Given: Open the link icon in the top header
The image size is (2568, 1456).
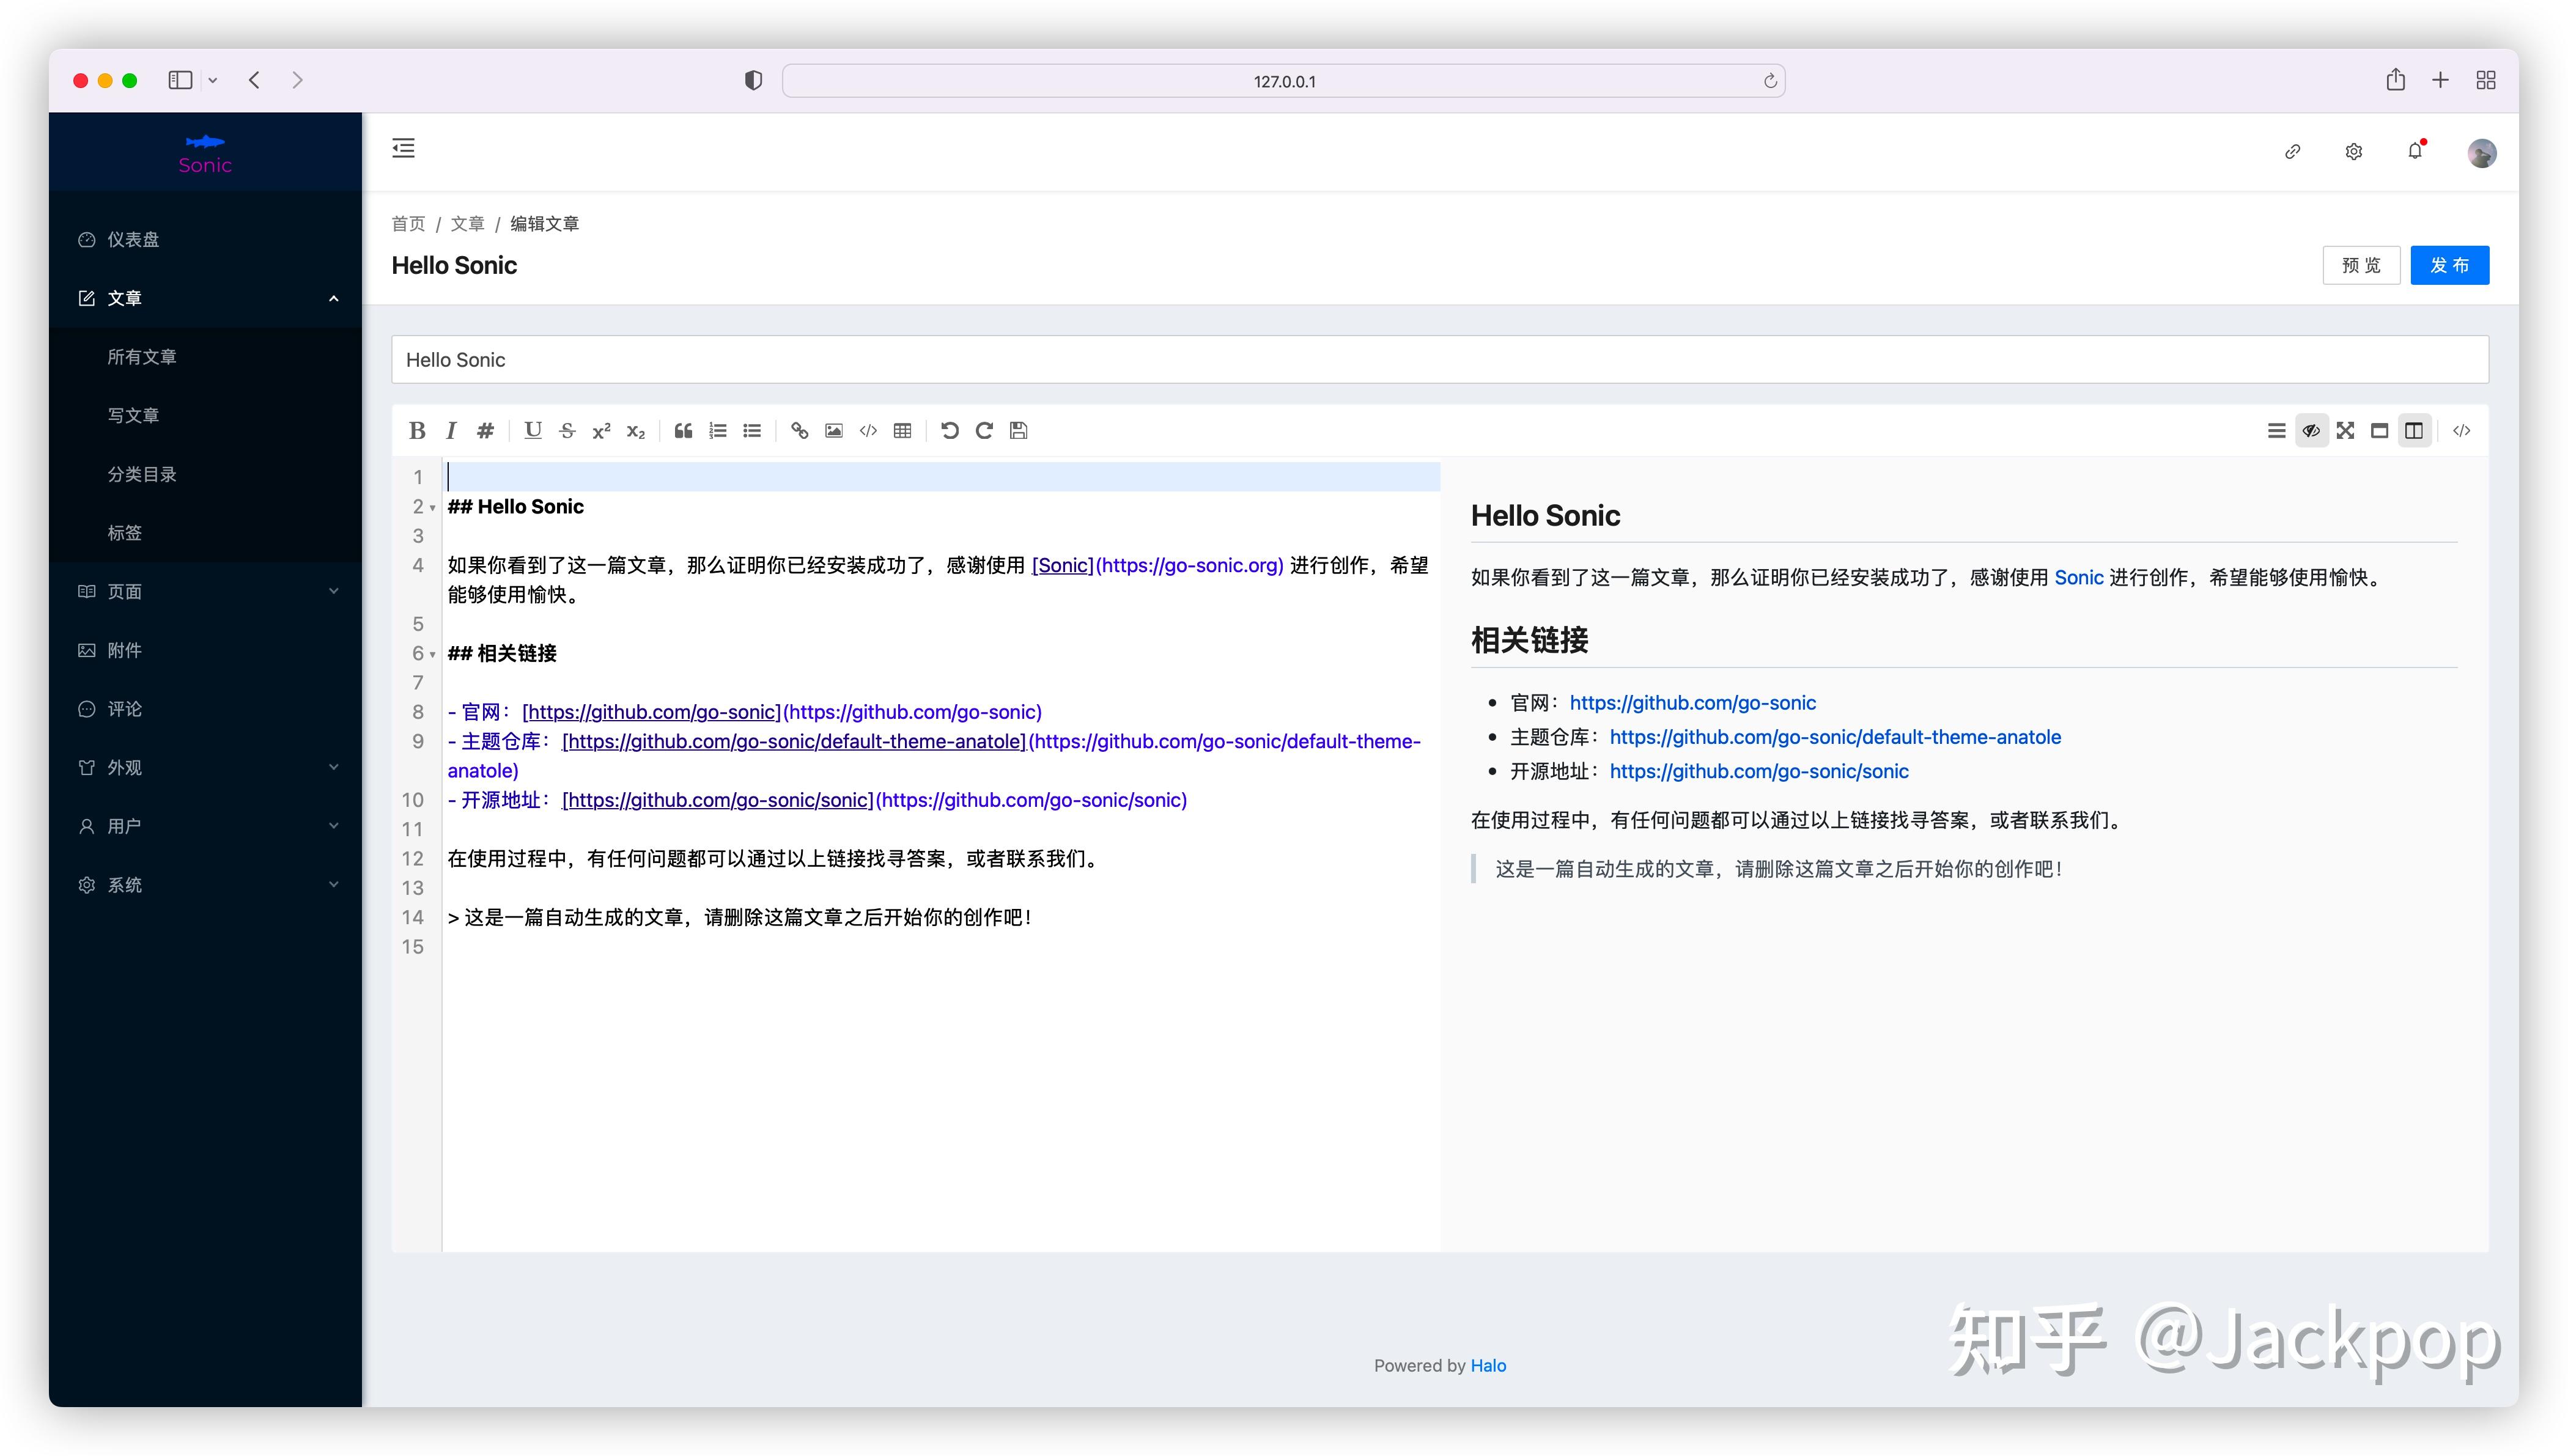Looking at the screenshot, I should (2293, 152).
